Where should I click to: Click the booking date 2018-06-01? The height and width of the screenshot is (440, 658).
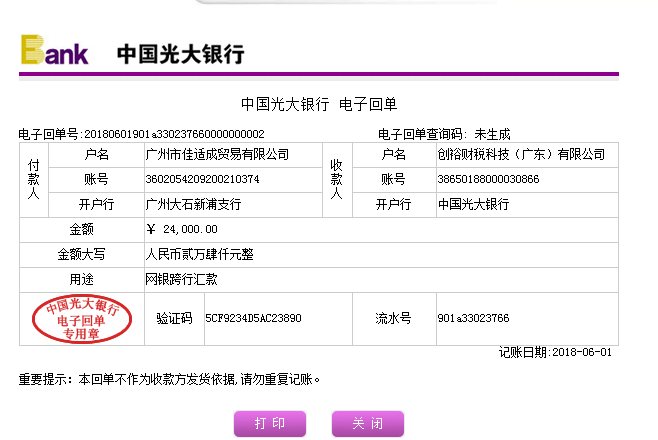click(582, 352)
